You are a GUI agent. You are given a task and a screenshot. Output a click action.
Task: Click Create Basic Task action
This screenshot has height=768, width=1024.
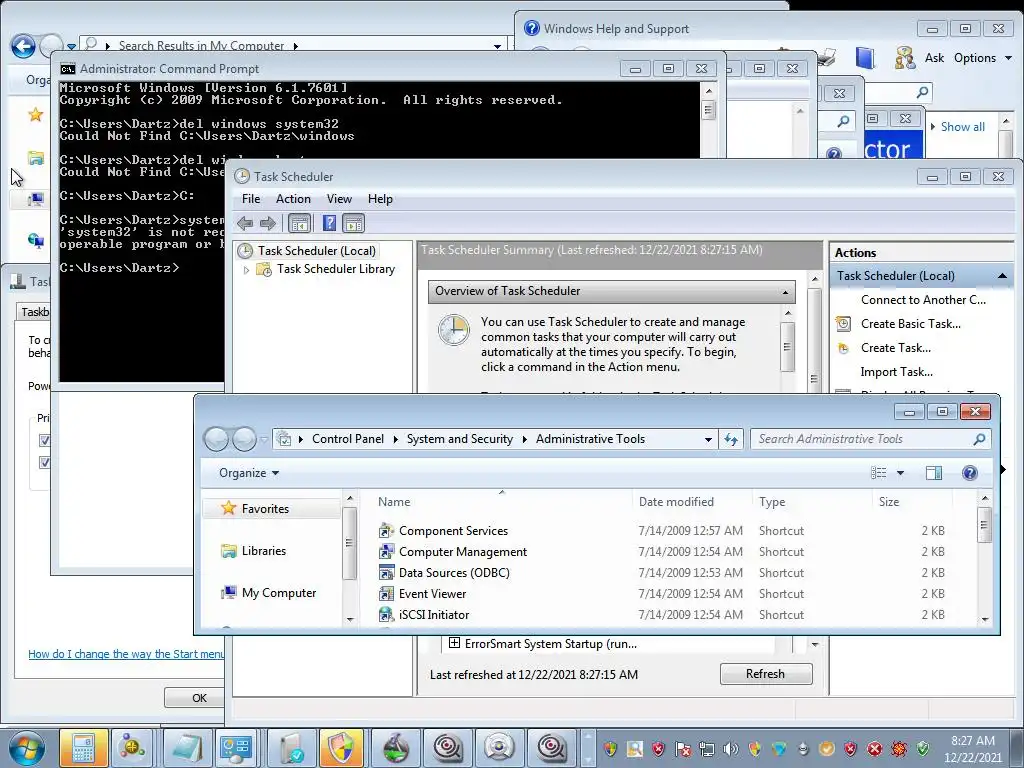click(x=910, y=324)
